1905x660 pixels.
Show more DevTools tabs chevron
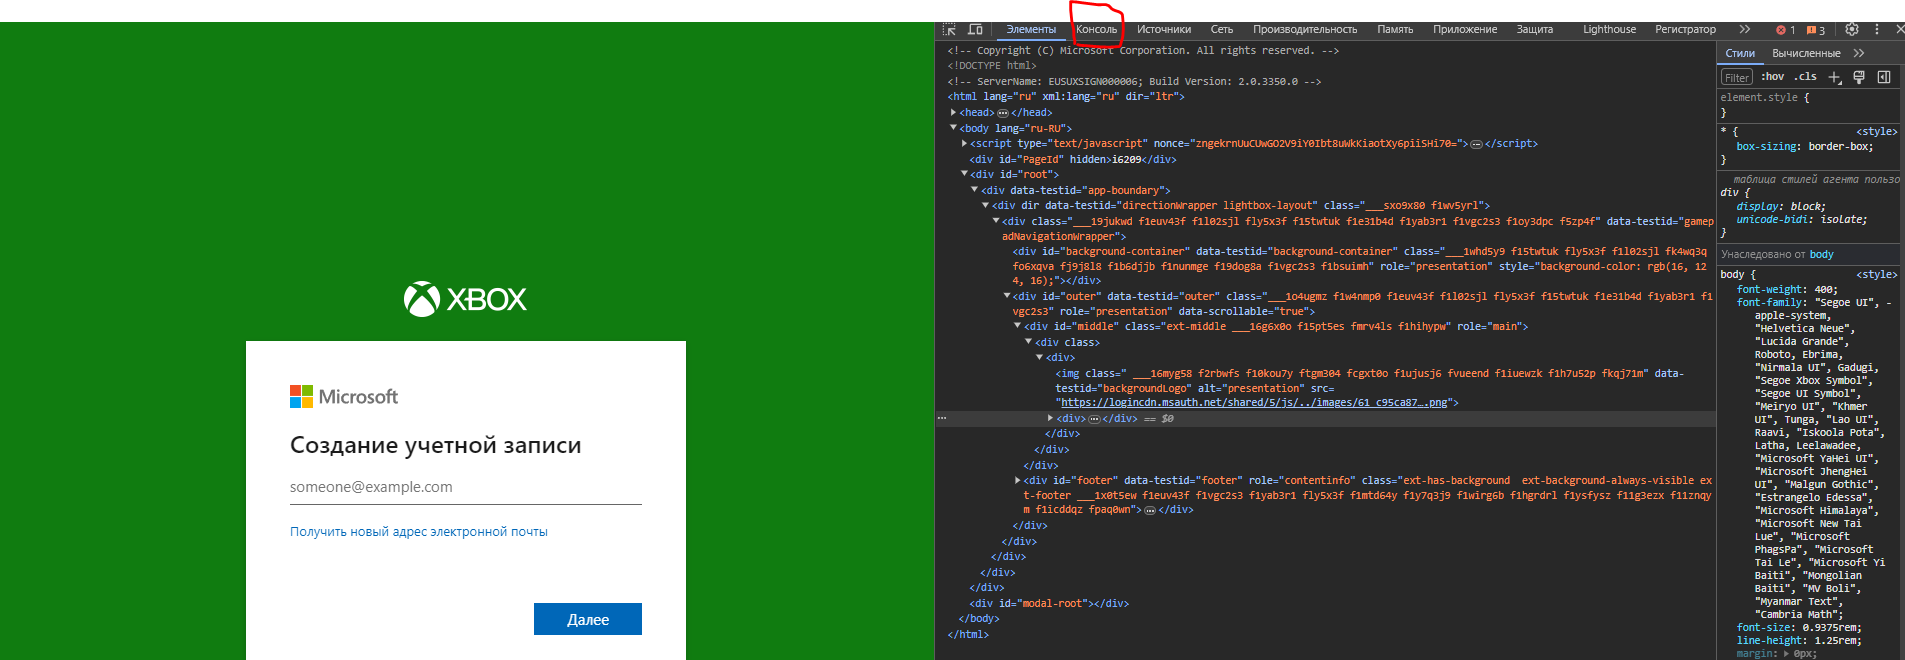coord(1745,30)
